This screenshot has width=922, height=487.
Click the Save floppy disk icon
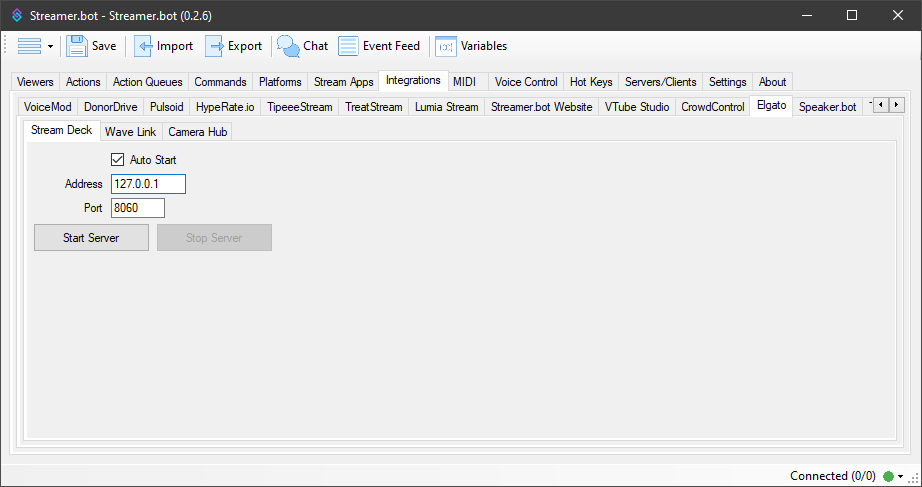click(77, 46)
